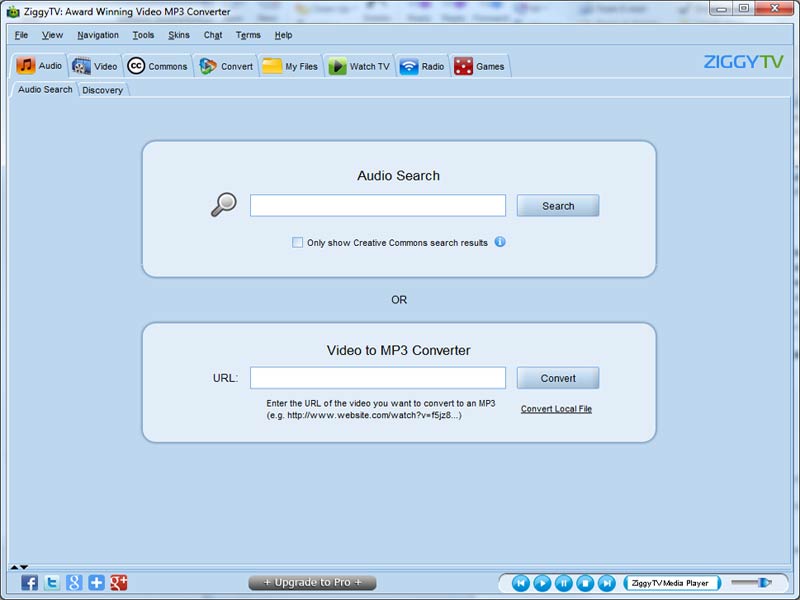Click the small down arrow above the social icons
Viewport: 800px width, 600px height.
pyautogui.click(x=24, y=567)
